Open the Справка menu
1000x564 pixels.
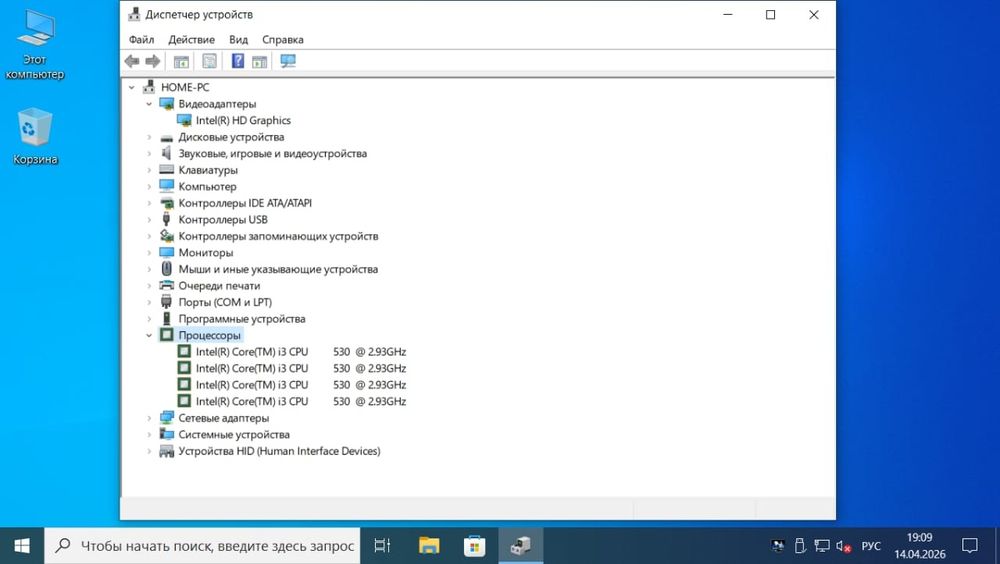[x=283, y=40]
